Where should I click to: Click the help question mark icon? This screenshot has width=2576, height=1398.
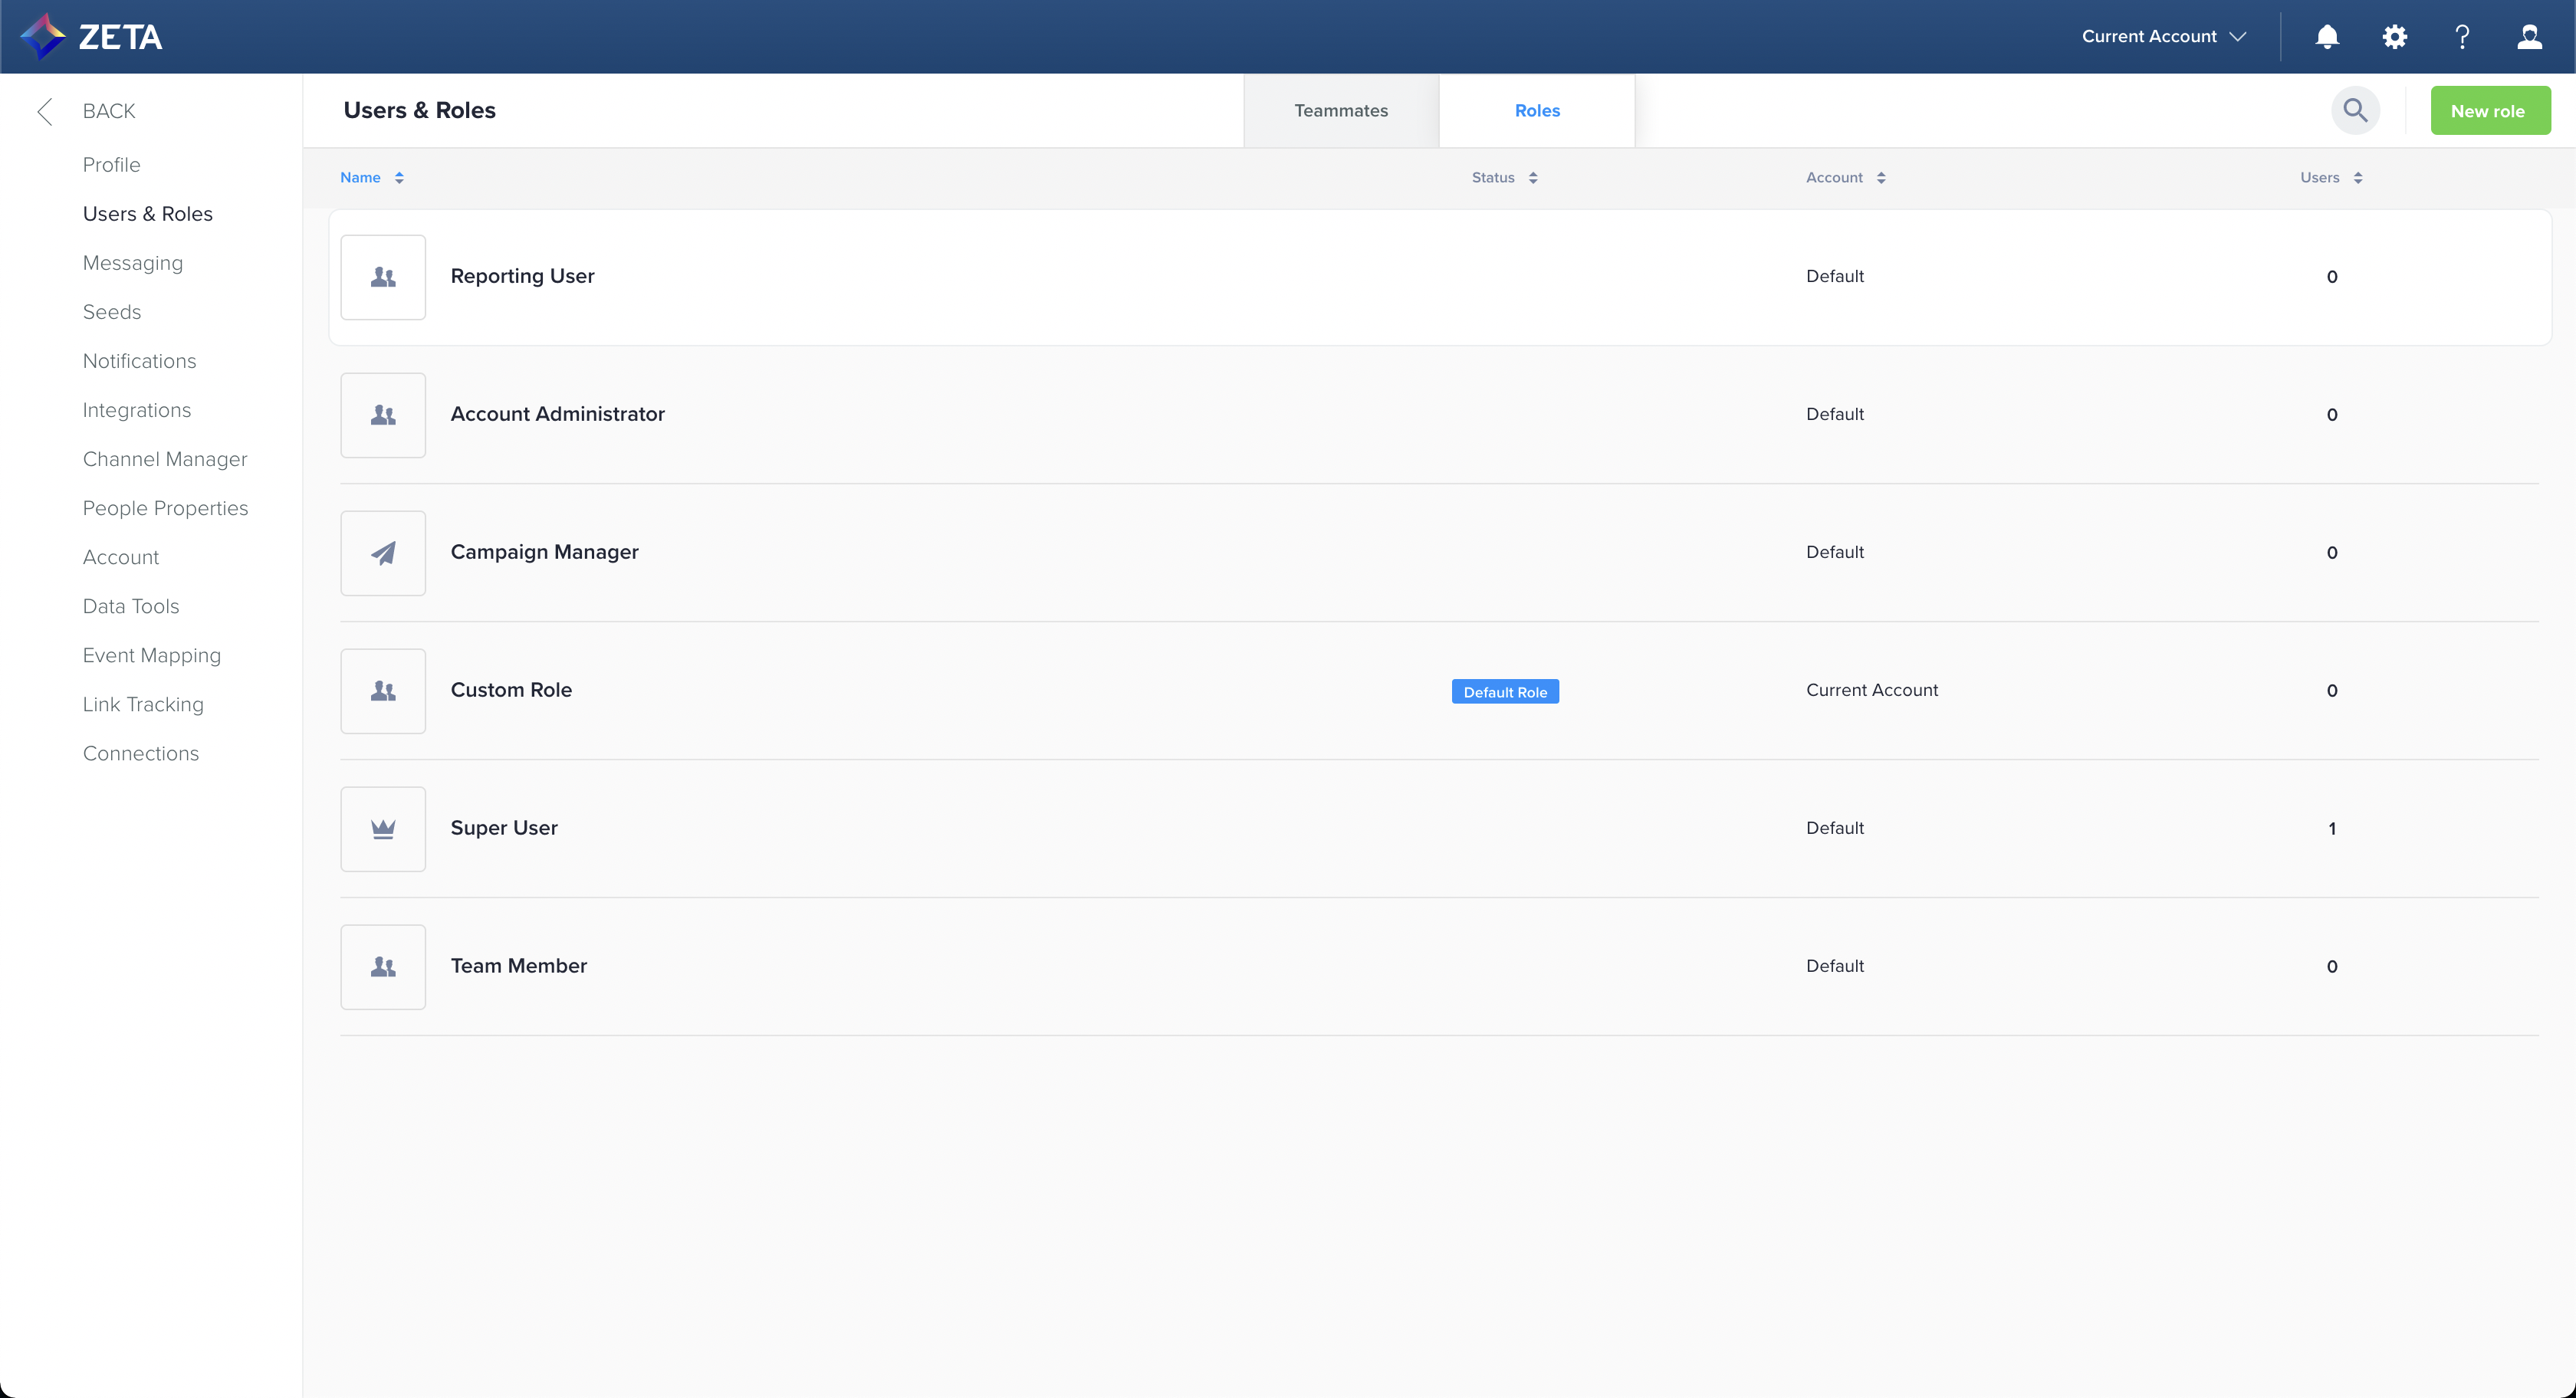[x=2462, y=37]
